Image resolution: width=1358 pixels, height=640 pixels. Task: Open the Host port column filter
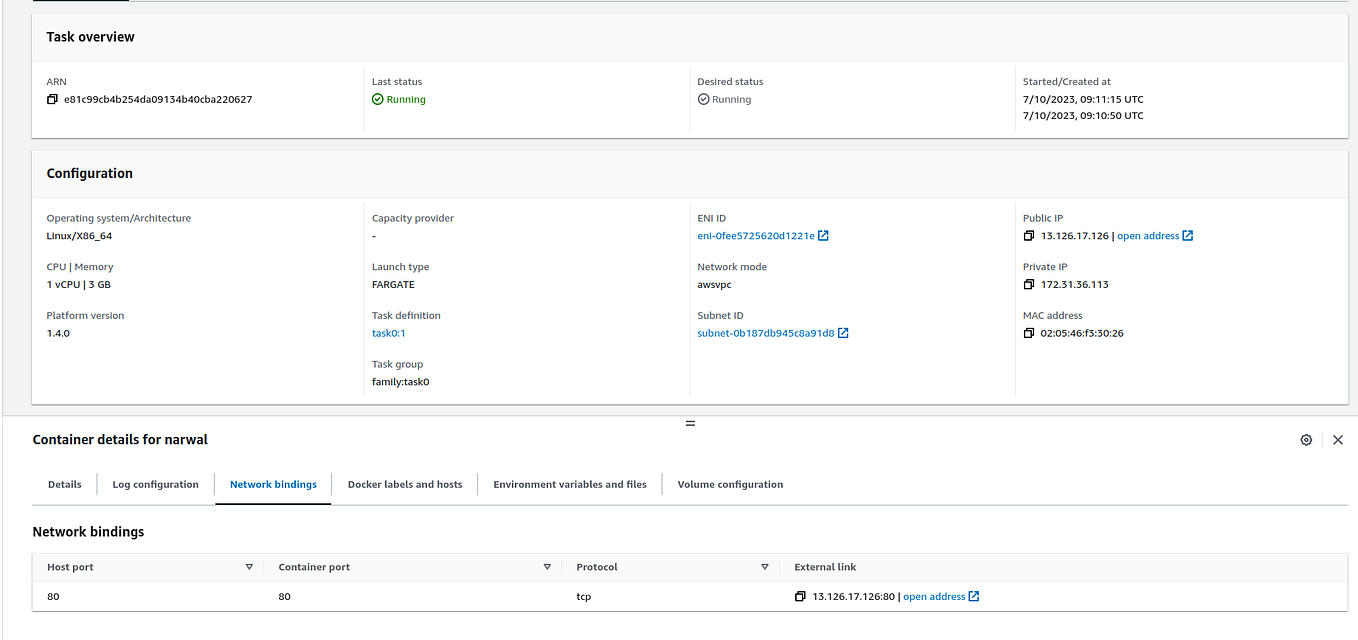[249, 566]
